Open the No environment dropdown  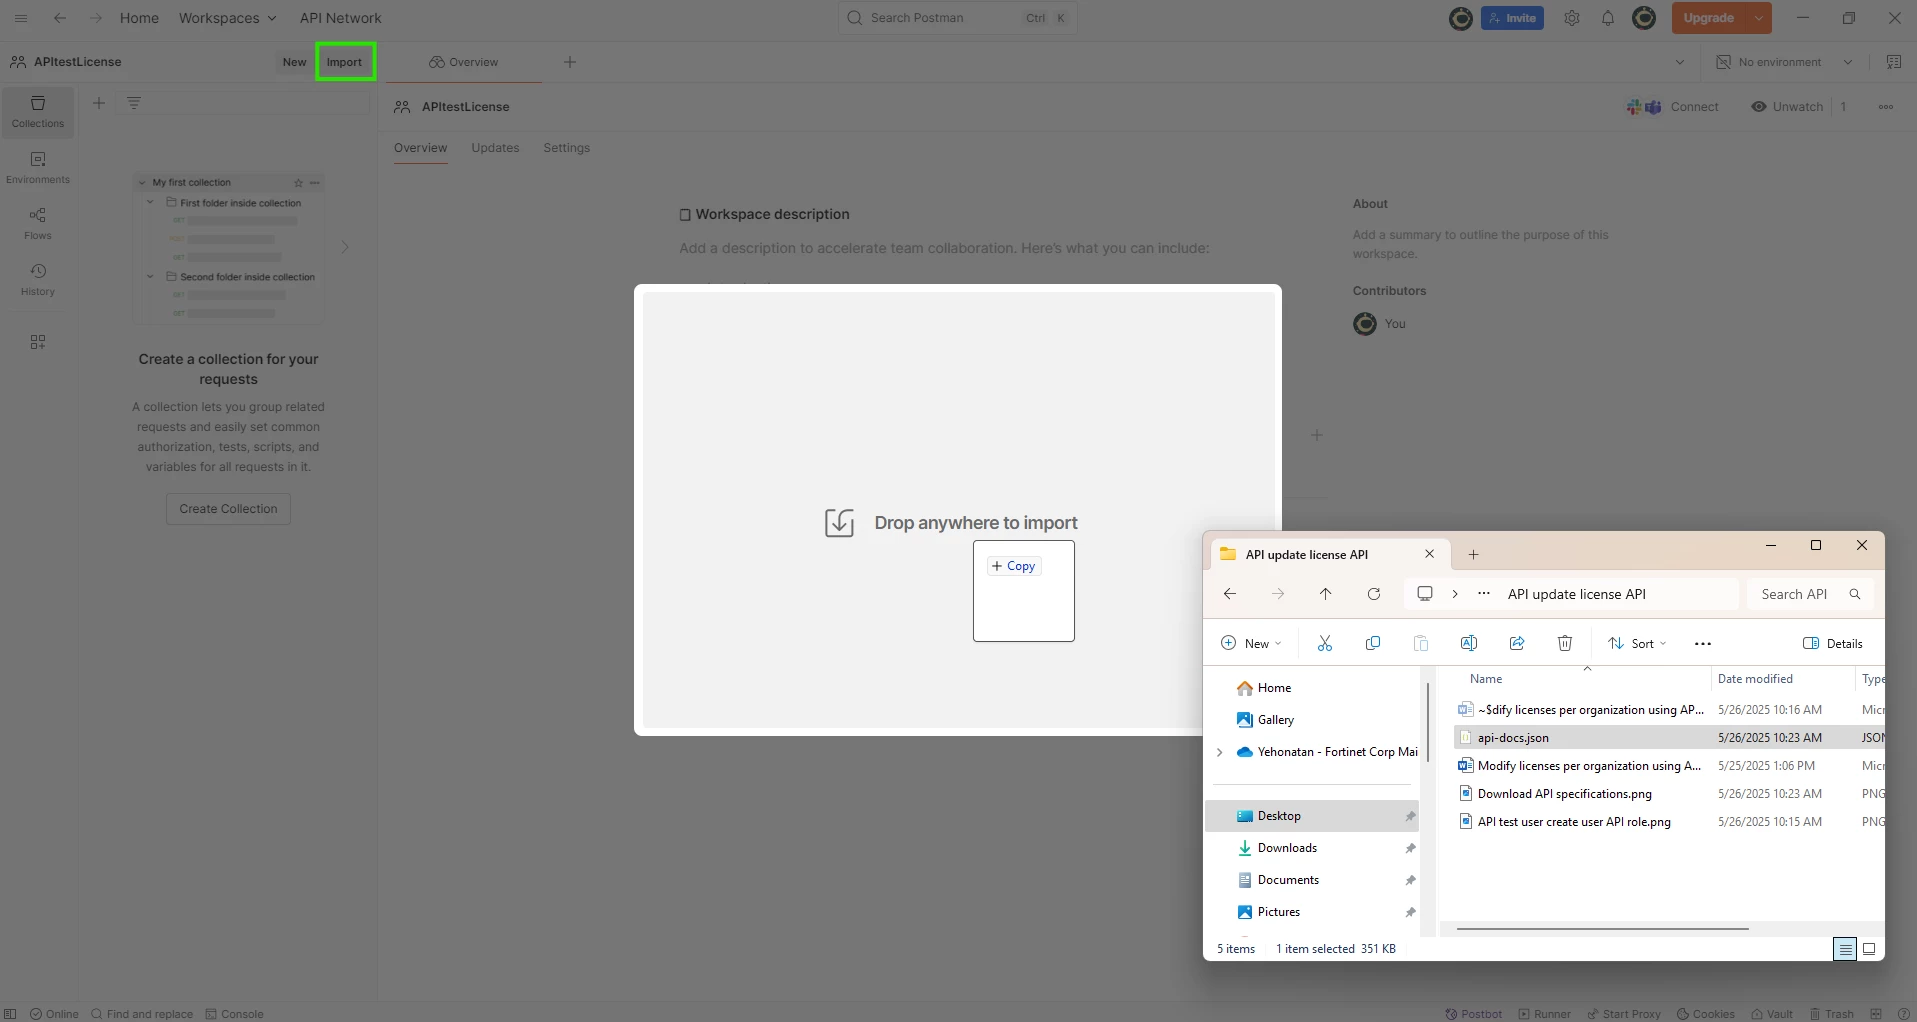[x=1785, y=62]
